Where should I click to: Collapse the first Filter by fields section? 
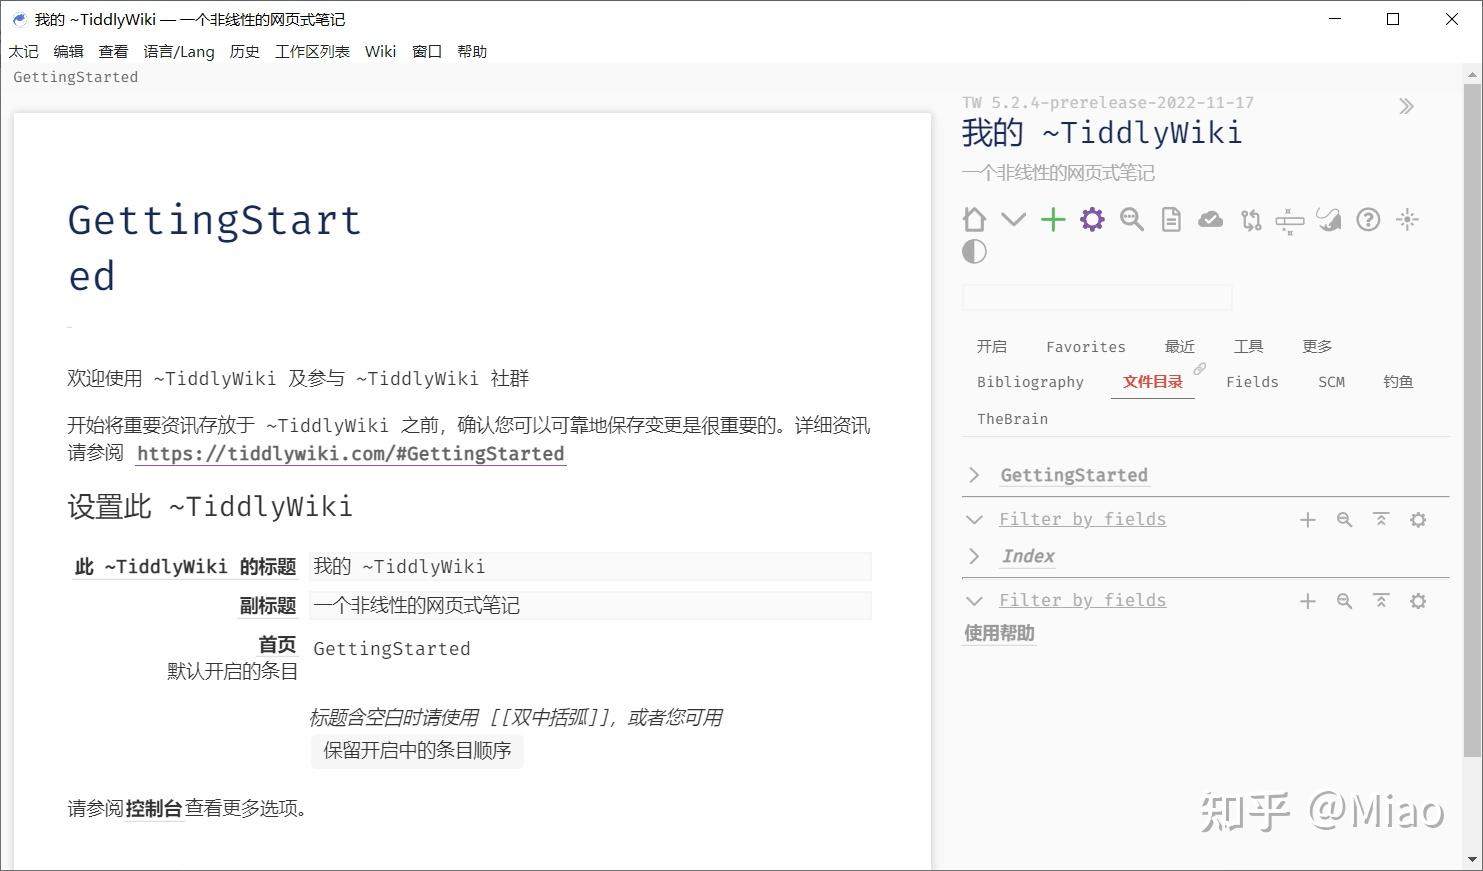coord(974,519)
